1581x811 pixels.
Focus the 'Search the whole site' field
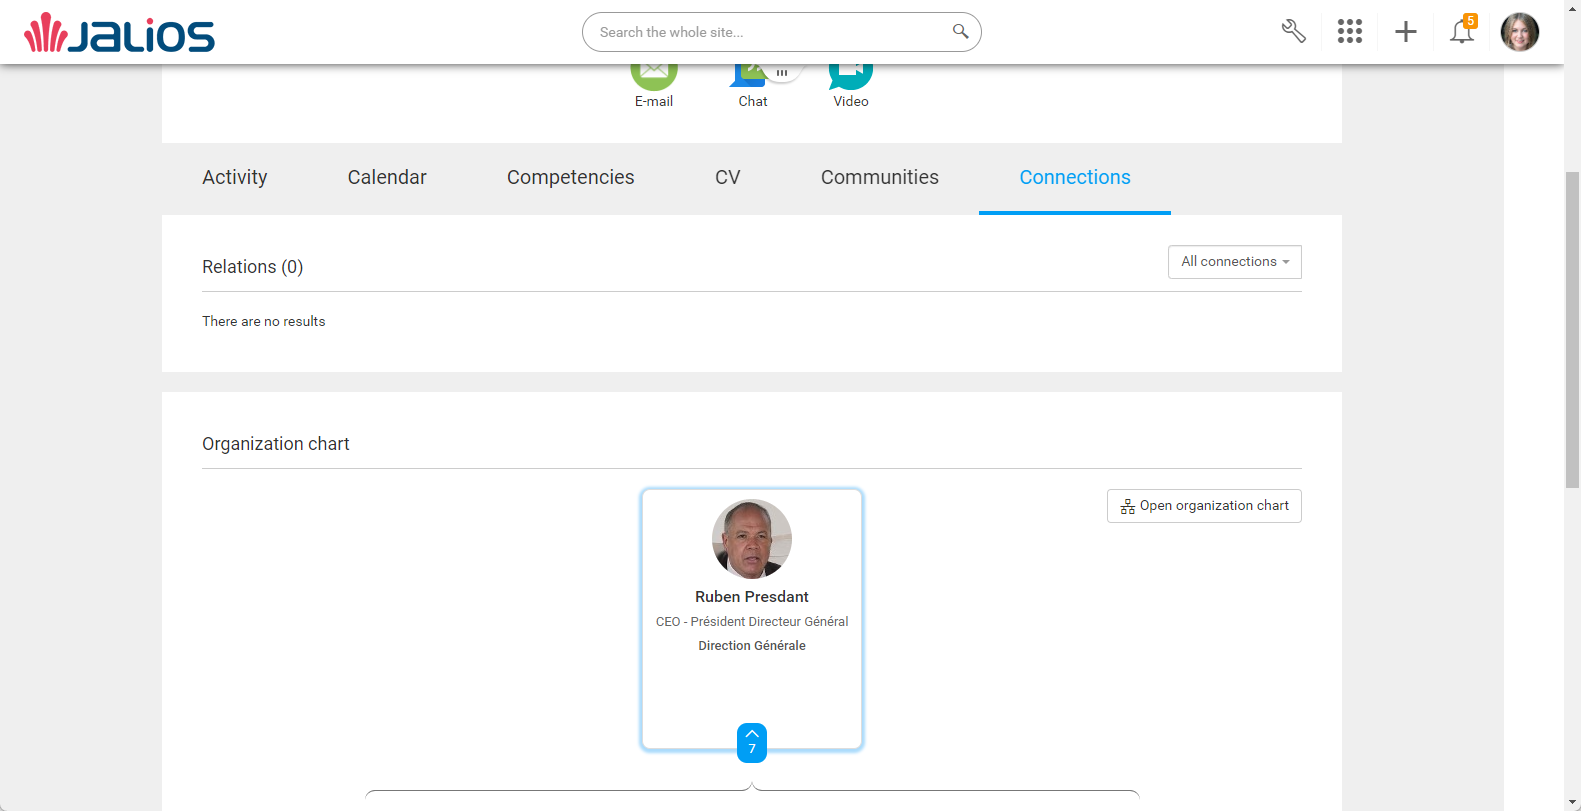(781, 32)
